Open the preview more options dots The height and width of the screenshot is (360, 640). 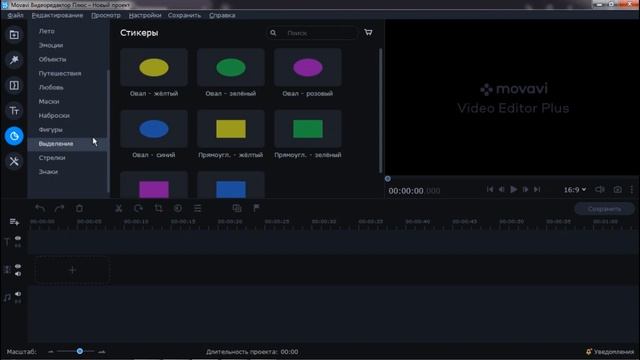click(x=631, y=190)
